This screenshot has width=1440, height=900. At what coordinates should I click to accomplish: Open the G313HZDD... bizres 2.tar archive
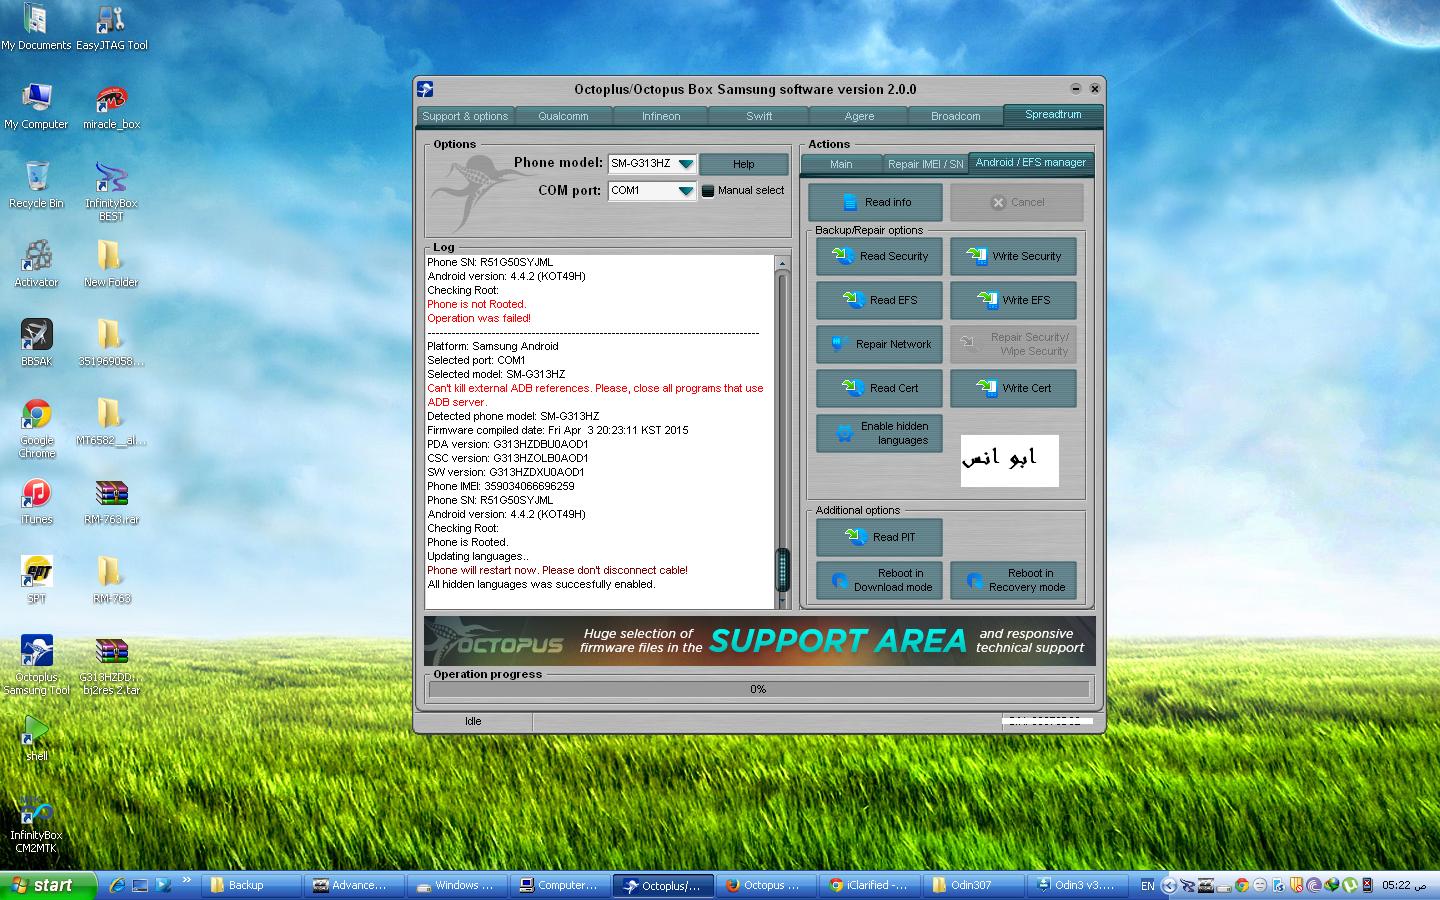(111, 665)
